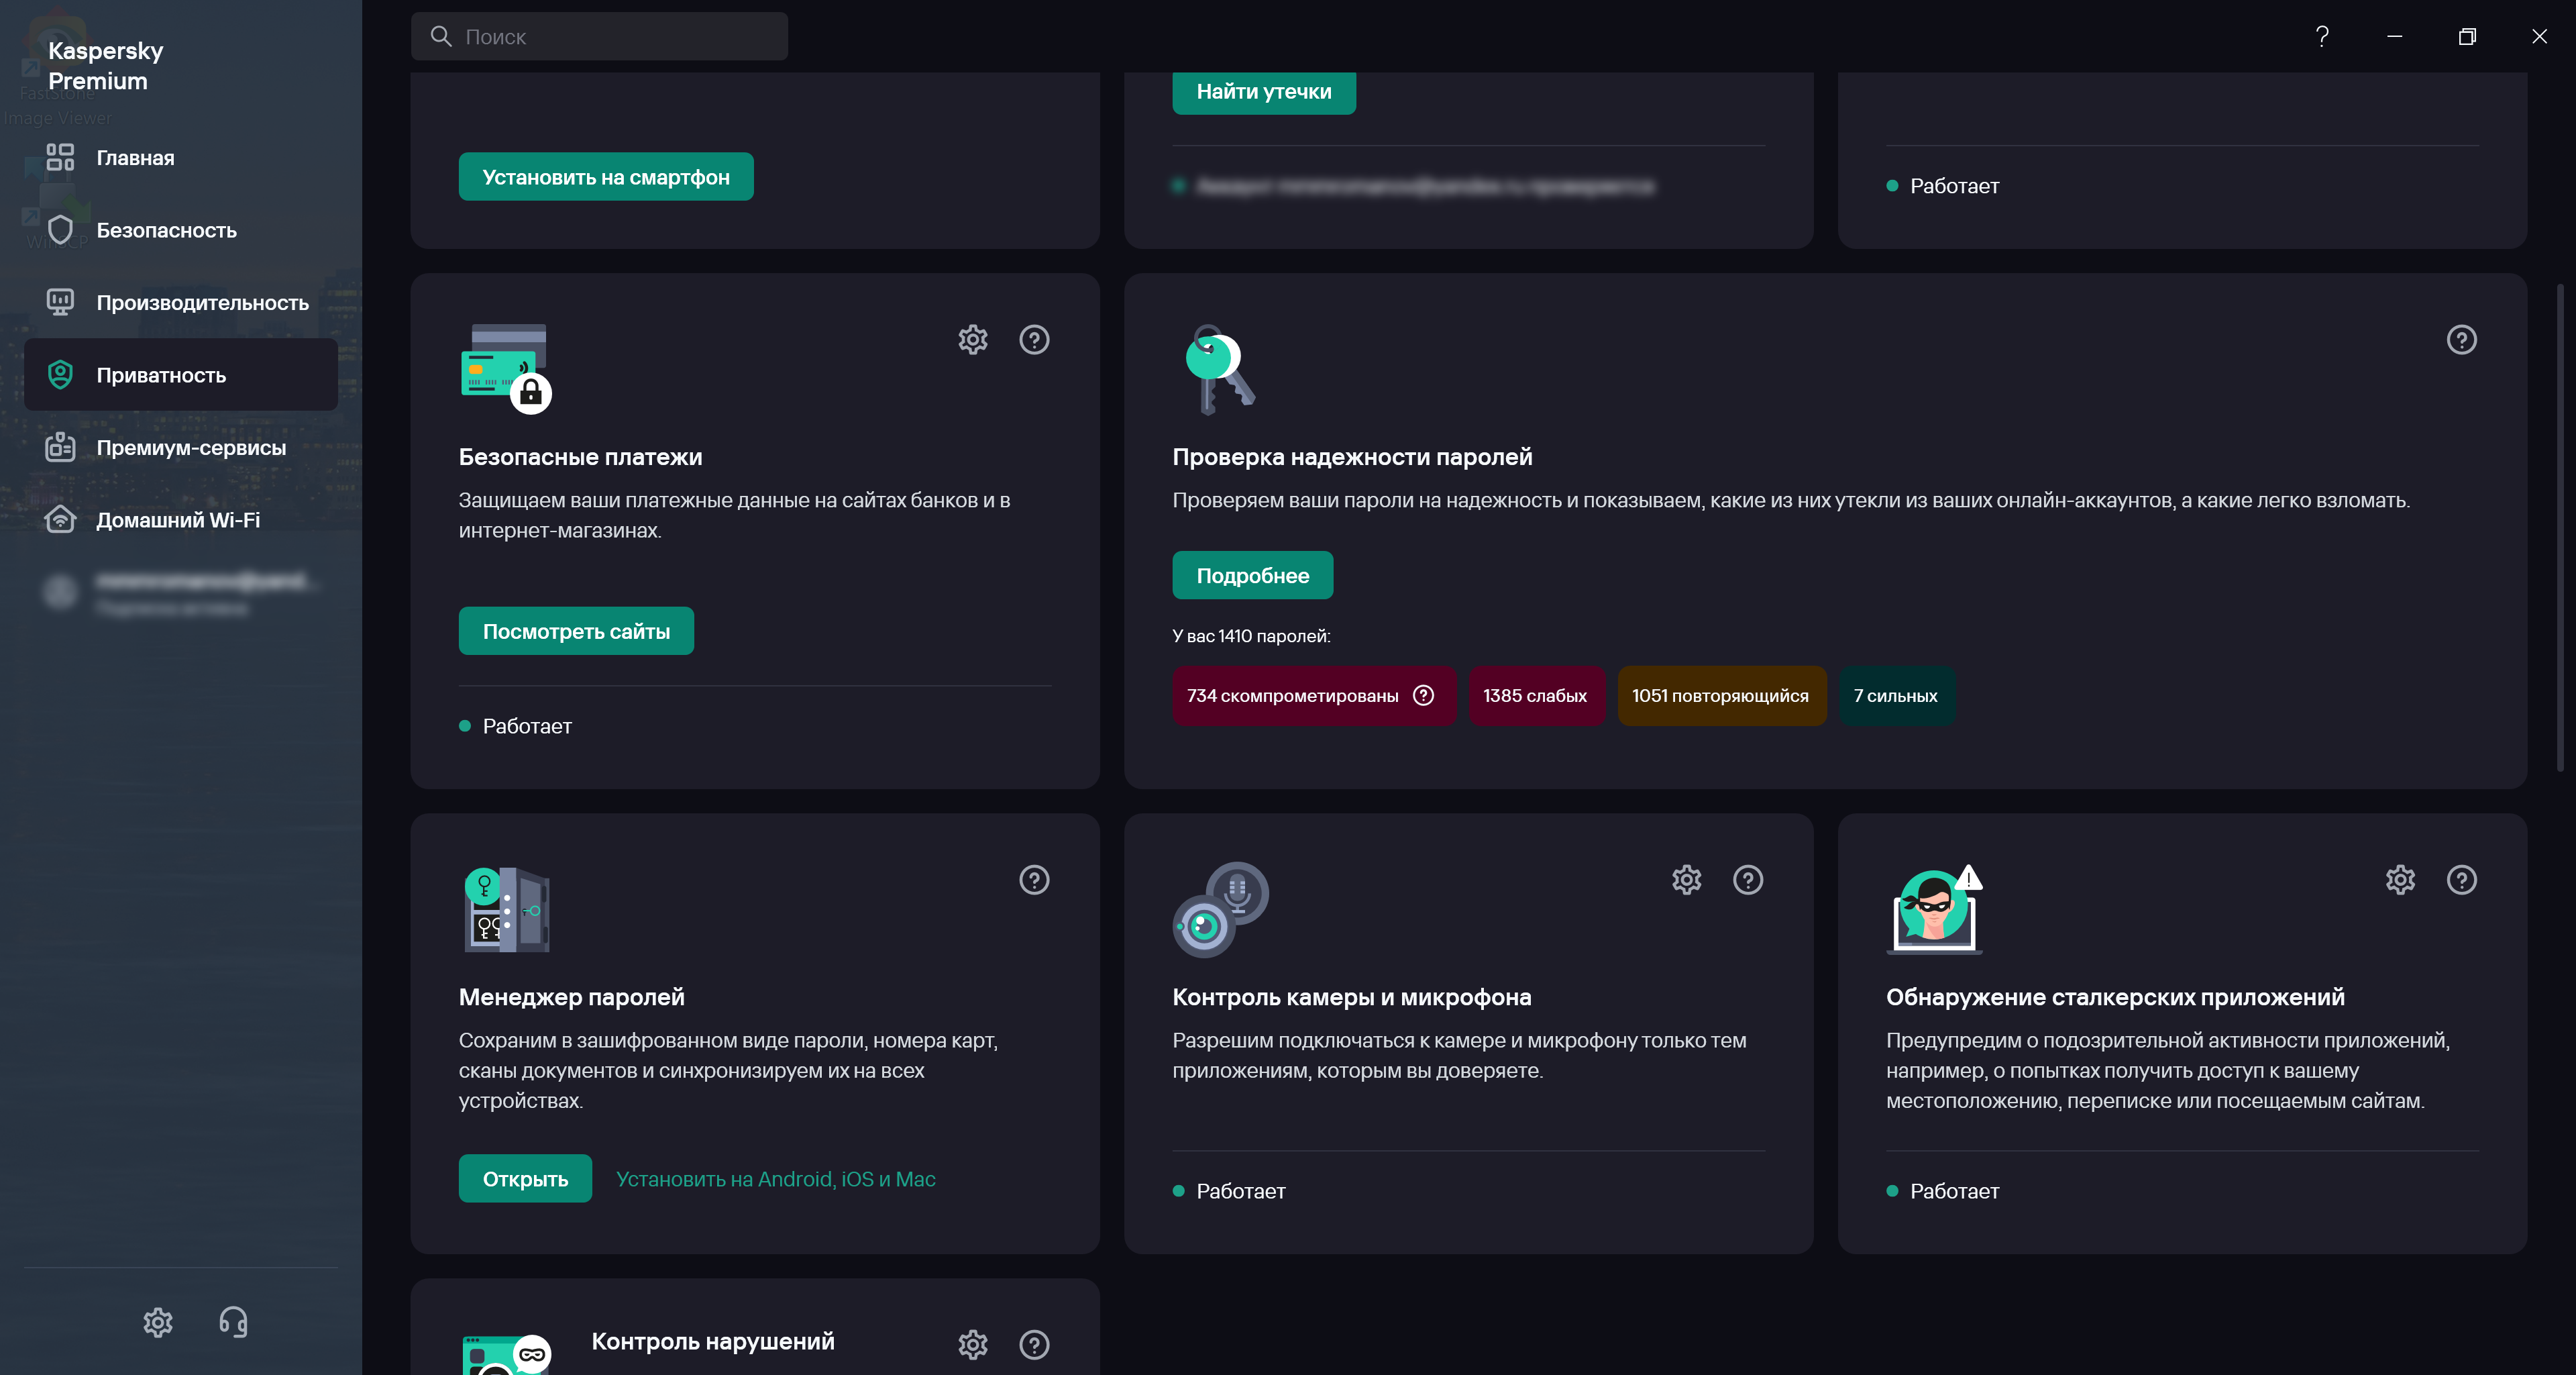Click info icon in скомпрометированы badge

coord(1423,695)
